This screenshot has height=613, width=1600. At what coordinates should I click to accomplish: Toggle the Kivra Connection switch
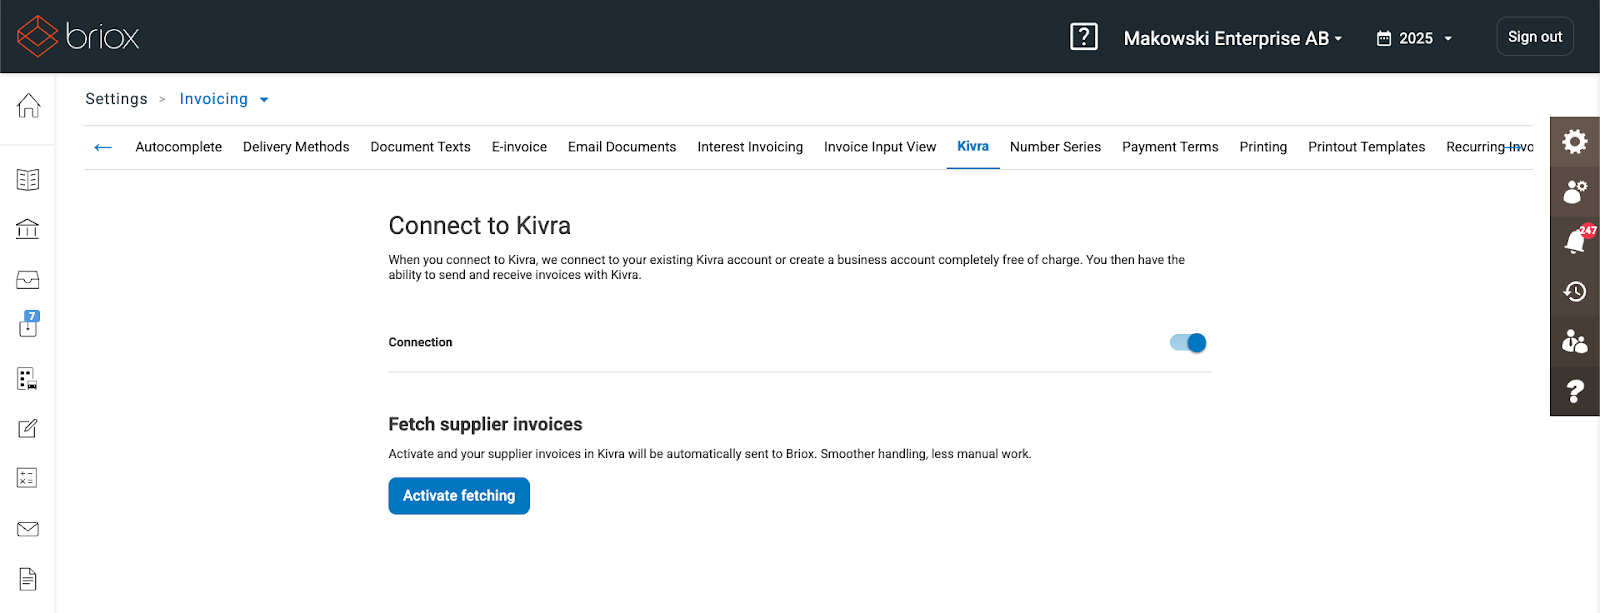click(1188, 343)
